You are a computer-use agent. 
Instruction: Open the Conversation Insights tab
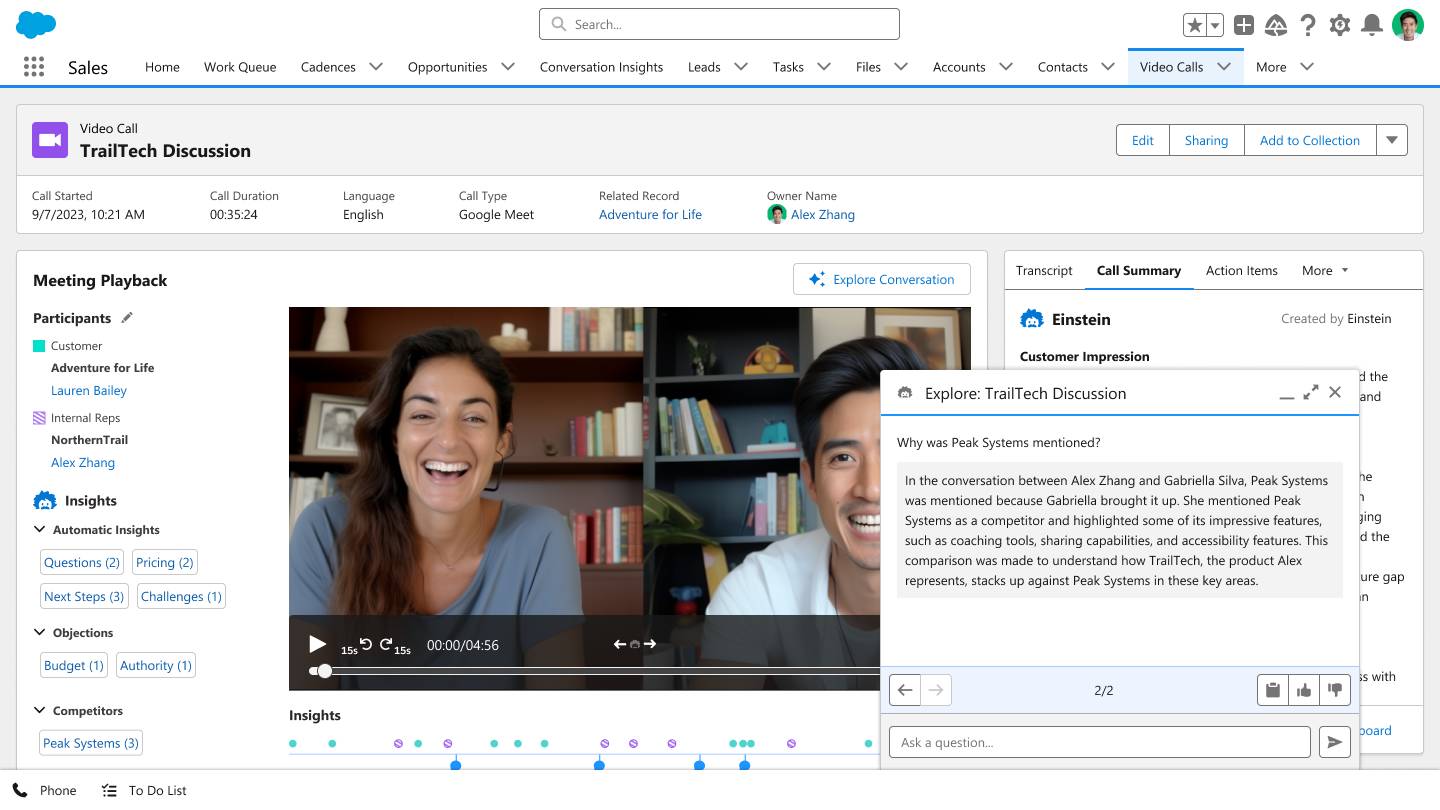601,67
